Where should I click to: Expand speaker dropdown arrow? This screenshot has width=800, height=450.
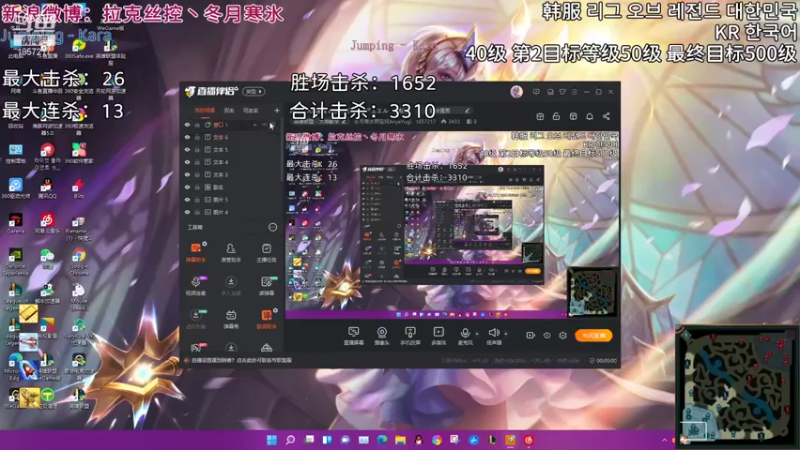pyautogui.click(x=506, y=334)
